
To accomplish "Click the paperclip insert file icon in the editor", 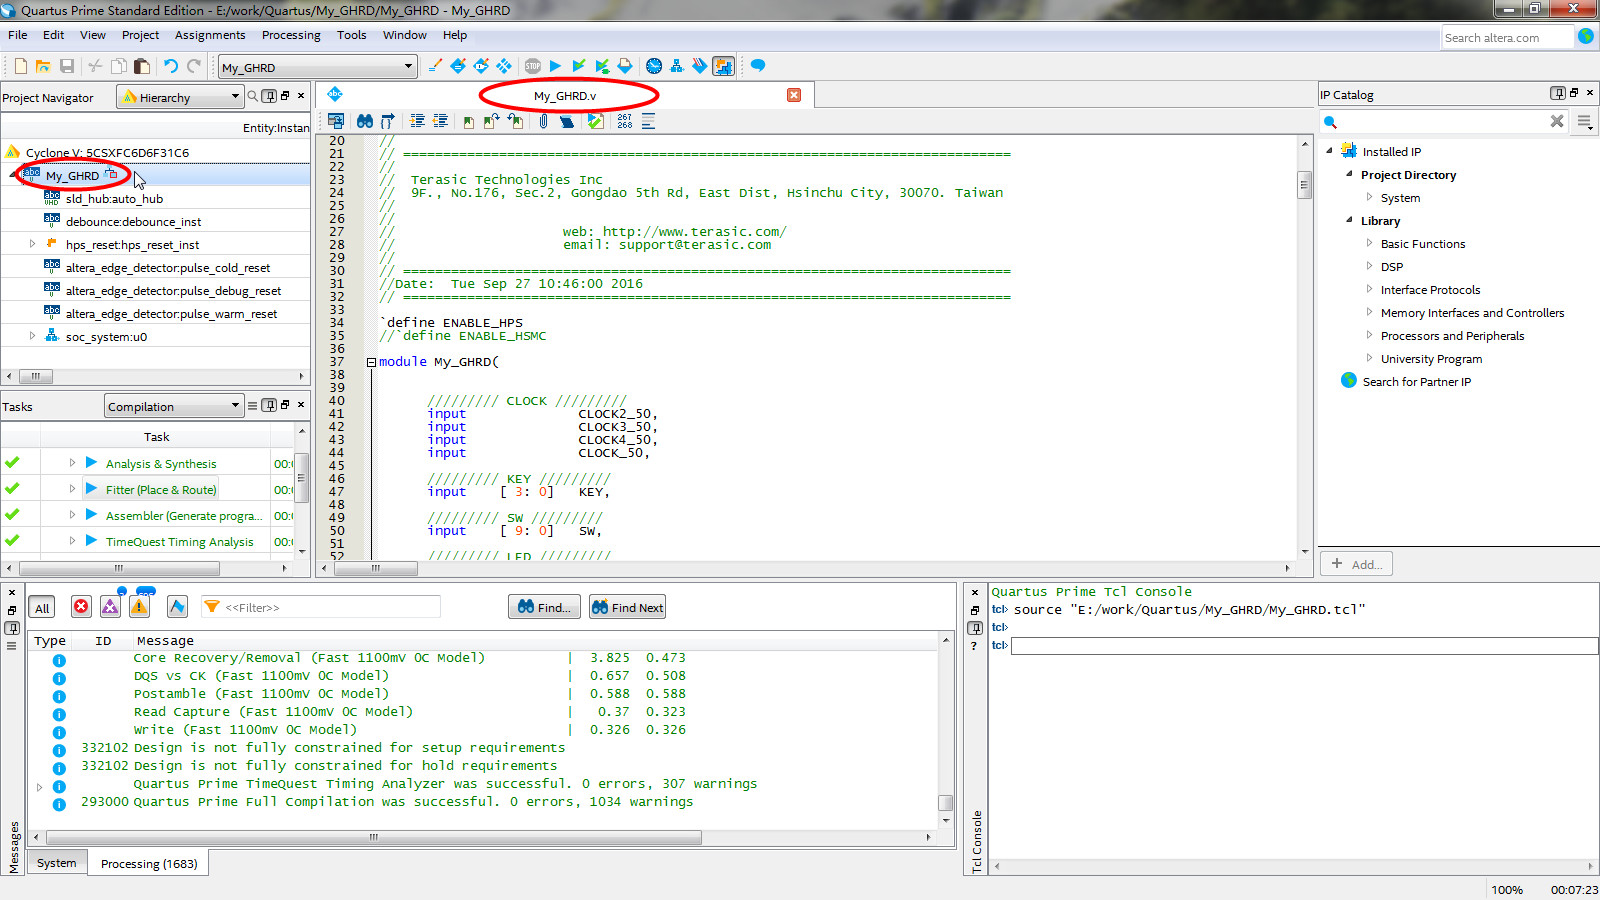I will (x=543, y=121).
